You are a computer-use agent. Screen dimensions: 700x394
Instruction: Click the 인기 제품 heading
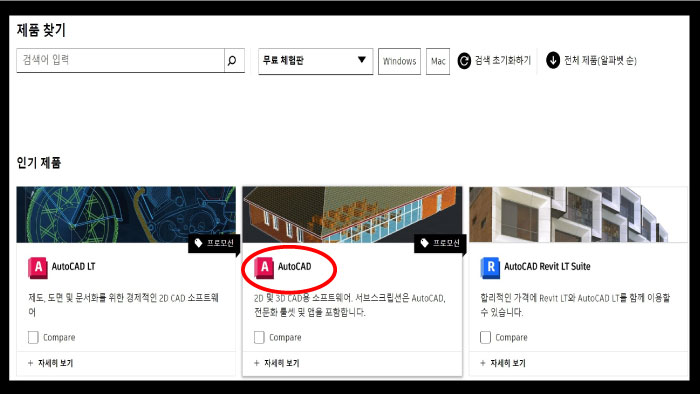tap(39, 162)
